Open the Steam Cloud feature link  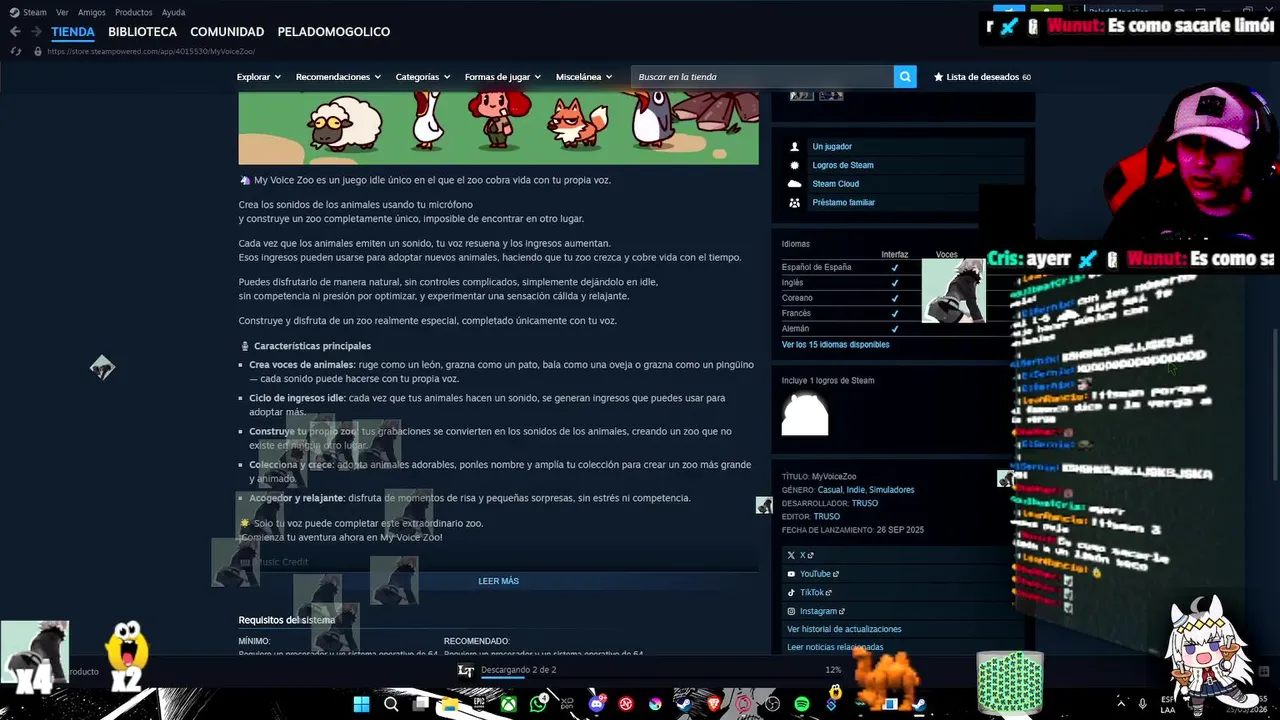835,184
